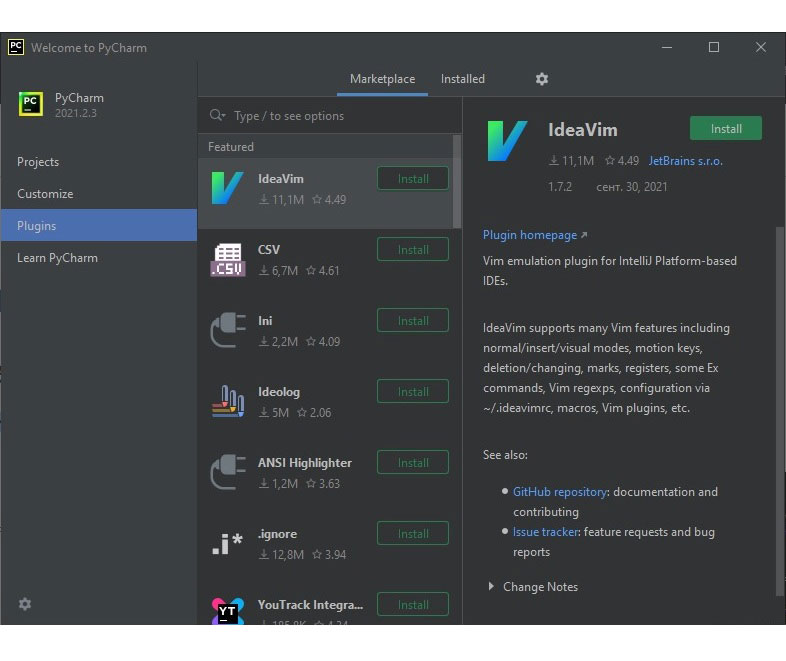
Task: Click the YouTrack Integration plugin icon
Action: tap(228, 611)
